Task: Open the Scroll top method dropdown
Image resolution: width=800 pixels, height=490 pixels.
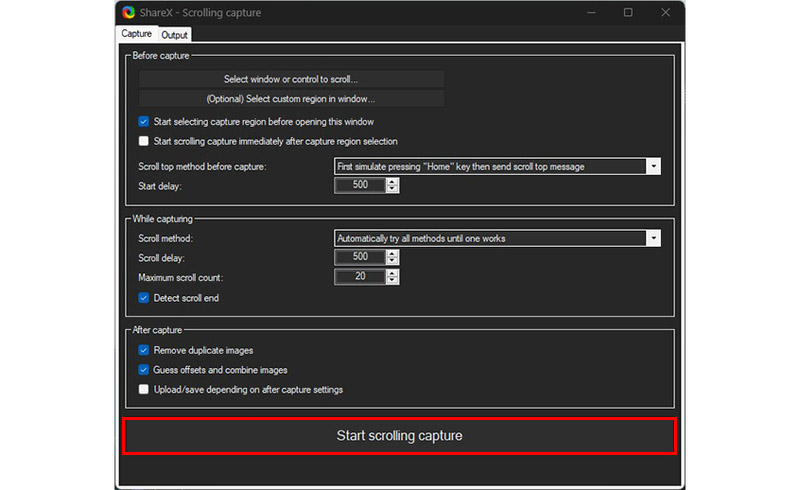Action: tap(654, 166)
